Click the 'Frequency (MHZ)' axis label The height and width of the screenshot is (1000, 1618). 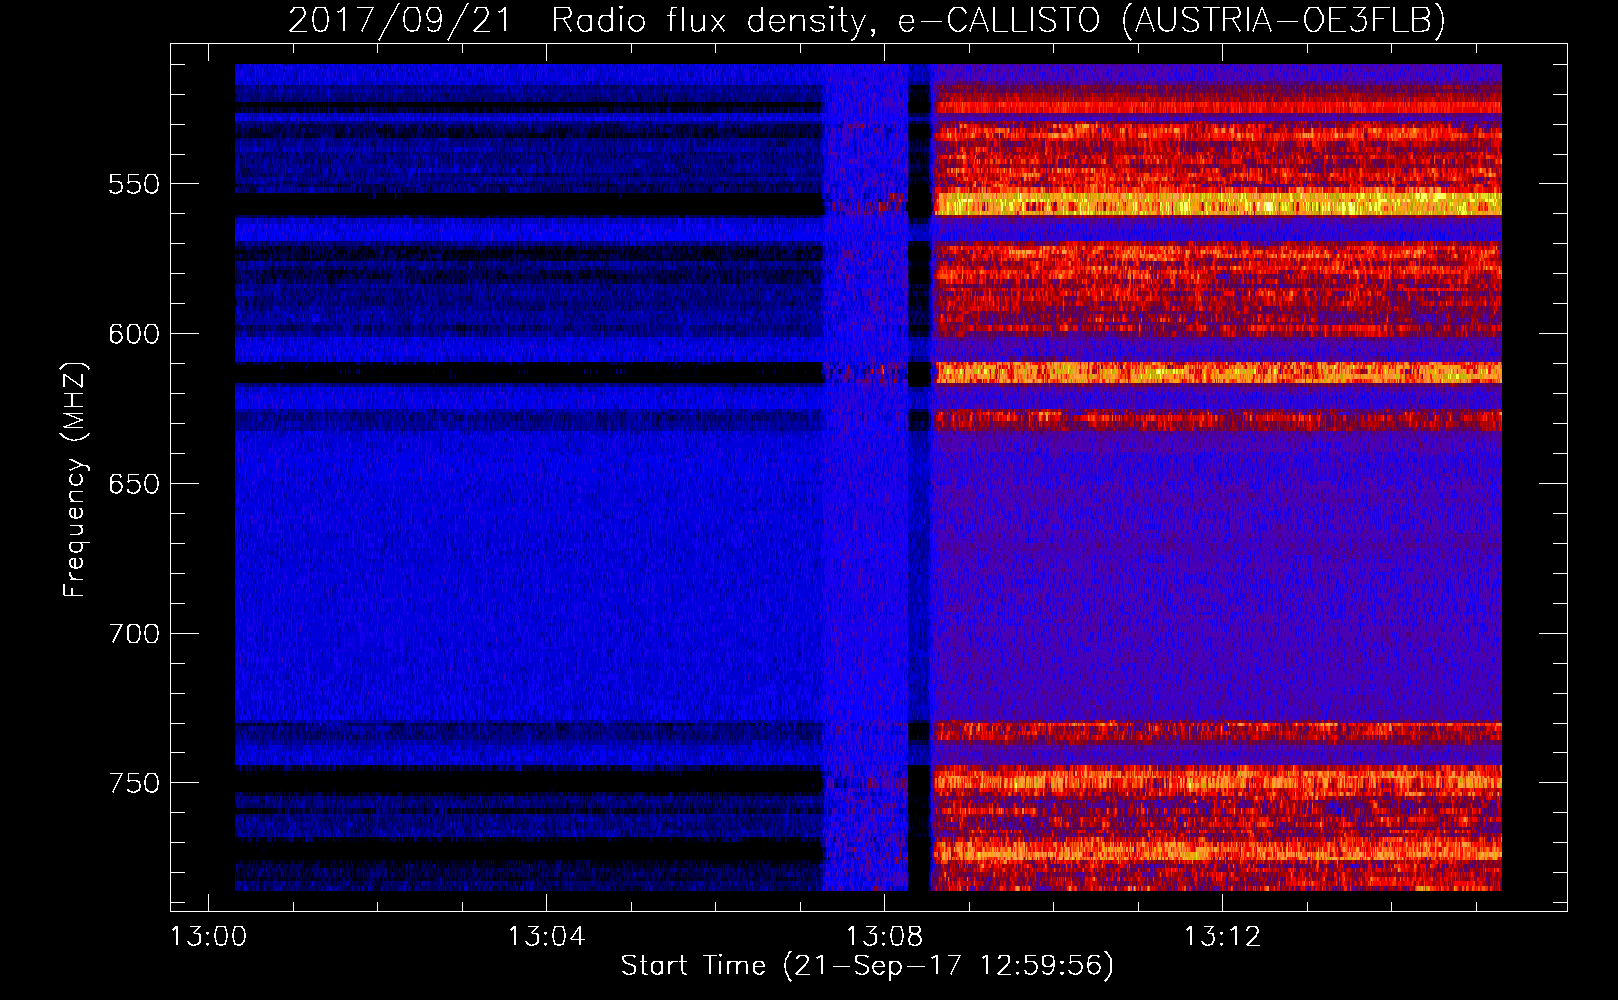[75, 480]
